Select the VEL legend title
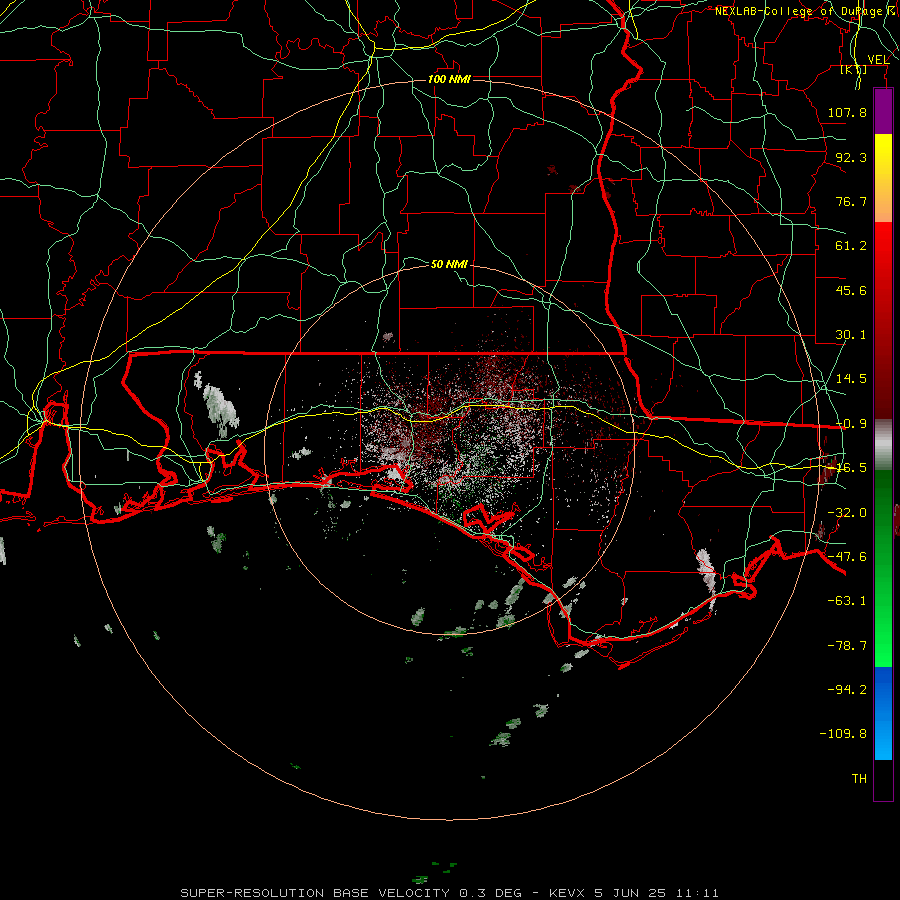900x900 pixels. click(x=878, y=60)
